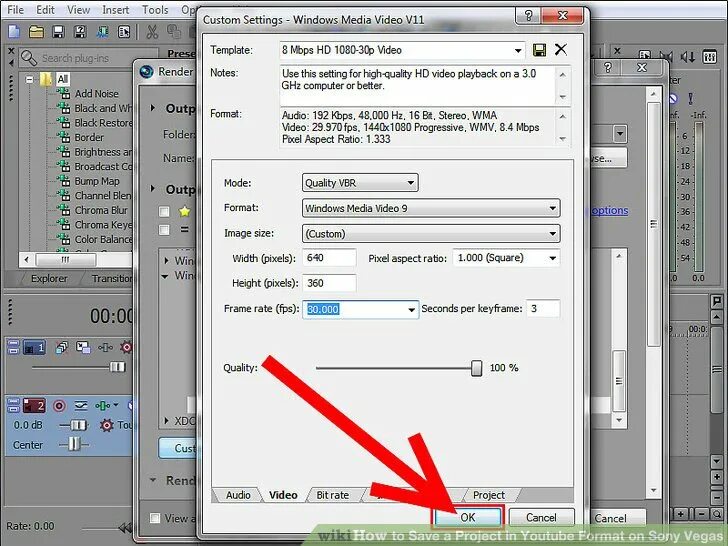Click the Cut scissors icon
Screen dimensions: 728x546
[x=152, y=32]
